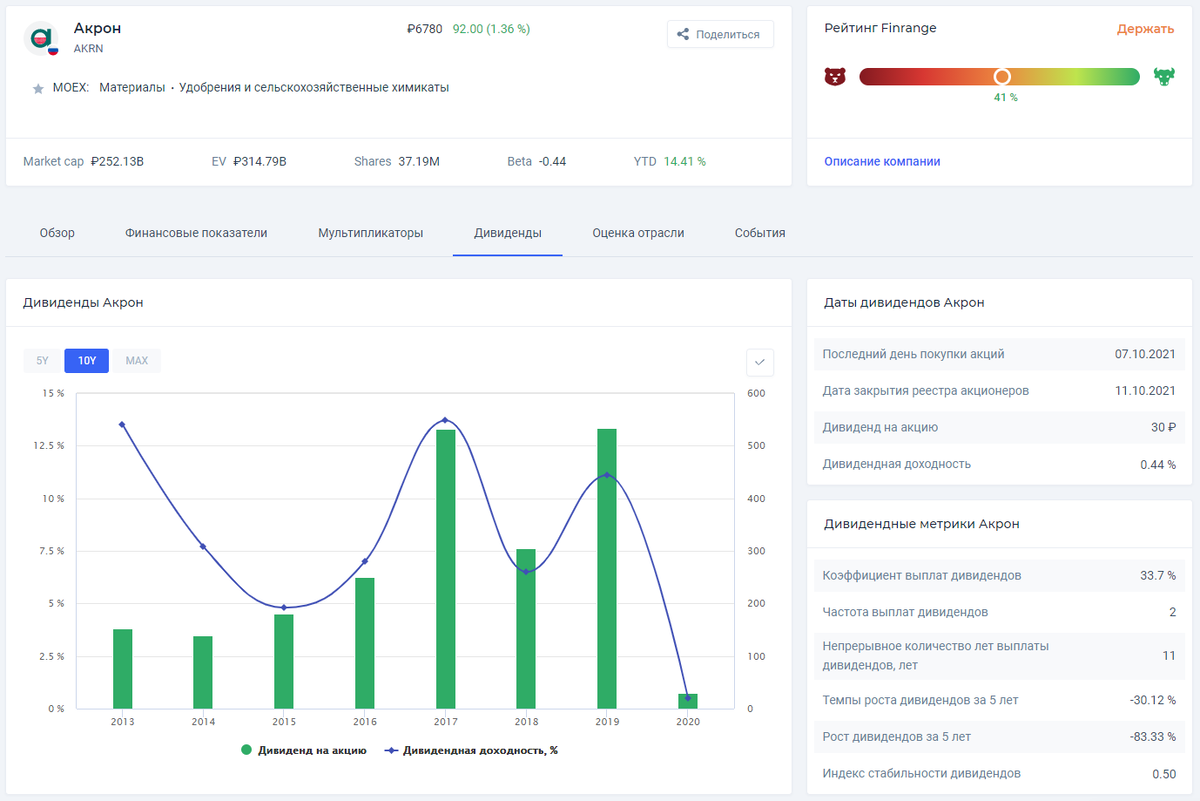Viewport: 1200px width, 801px height.
Task: Toggle Дивиденд на акцию legend item
Action: [x=304, y=749]
